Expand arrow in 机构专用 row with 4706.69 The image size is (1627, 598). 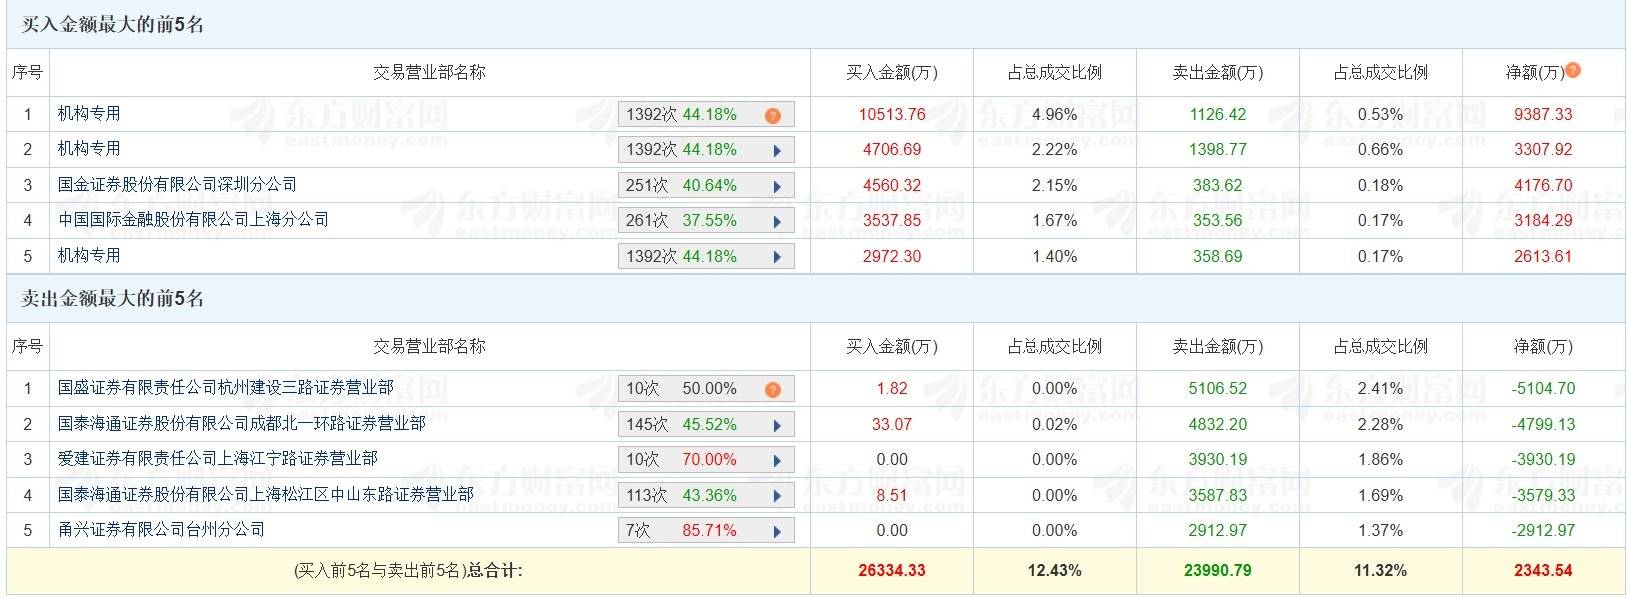tap(777, 151)
